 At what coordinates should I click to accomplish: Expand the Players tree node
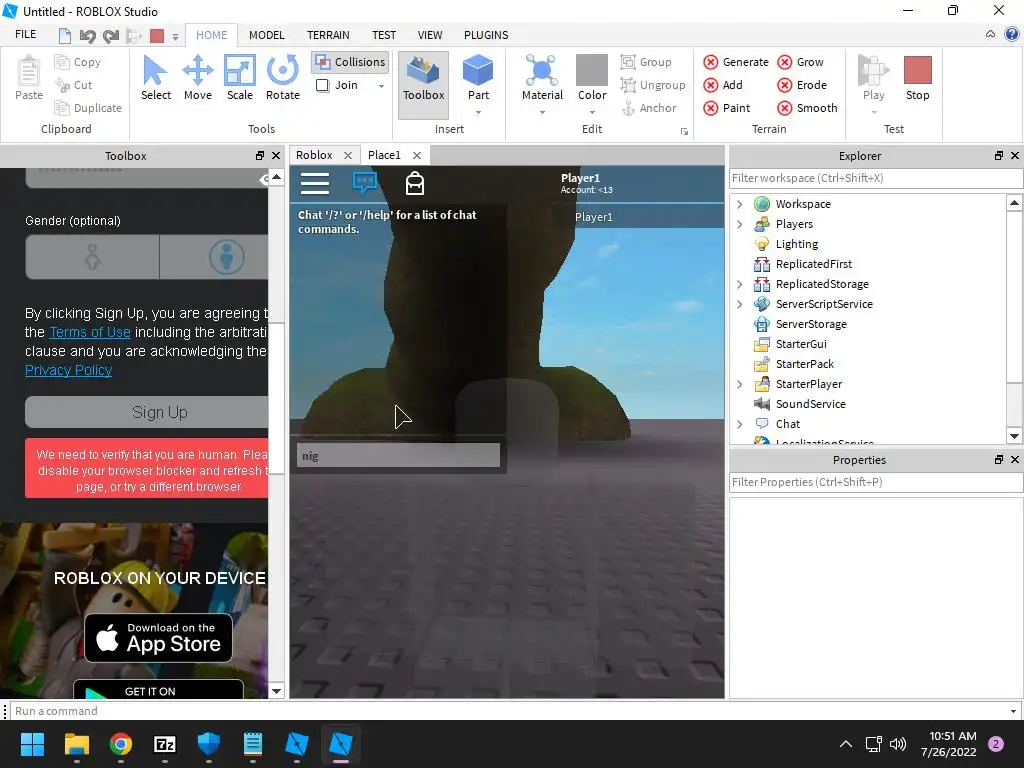coord(739,224)
